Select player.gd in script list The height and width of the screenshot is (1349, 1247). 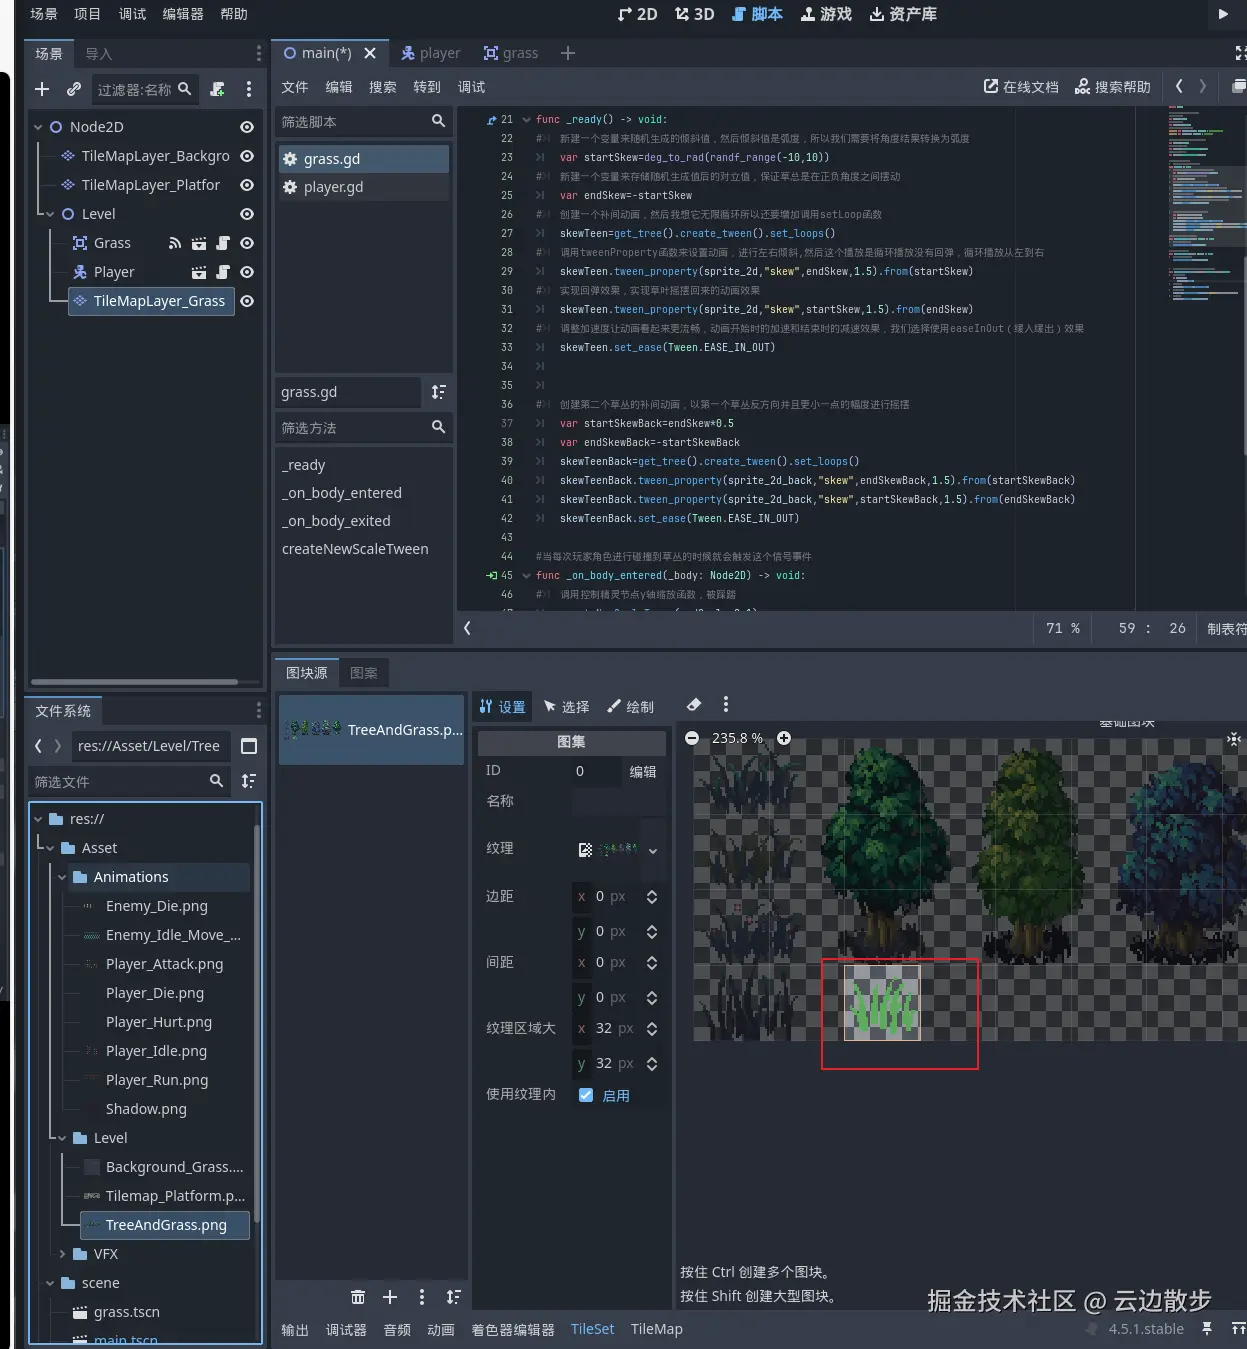pos(364,187)
